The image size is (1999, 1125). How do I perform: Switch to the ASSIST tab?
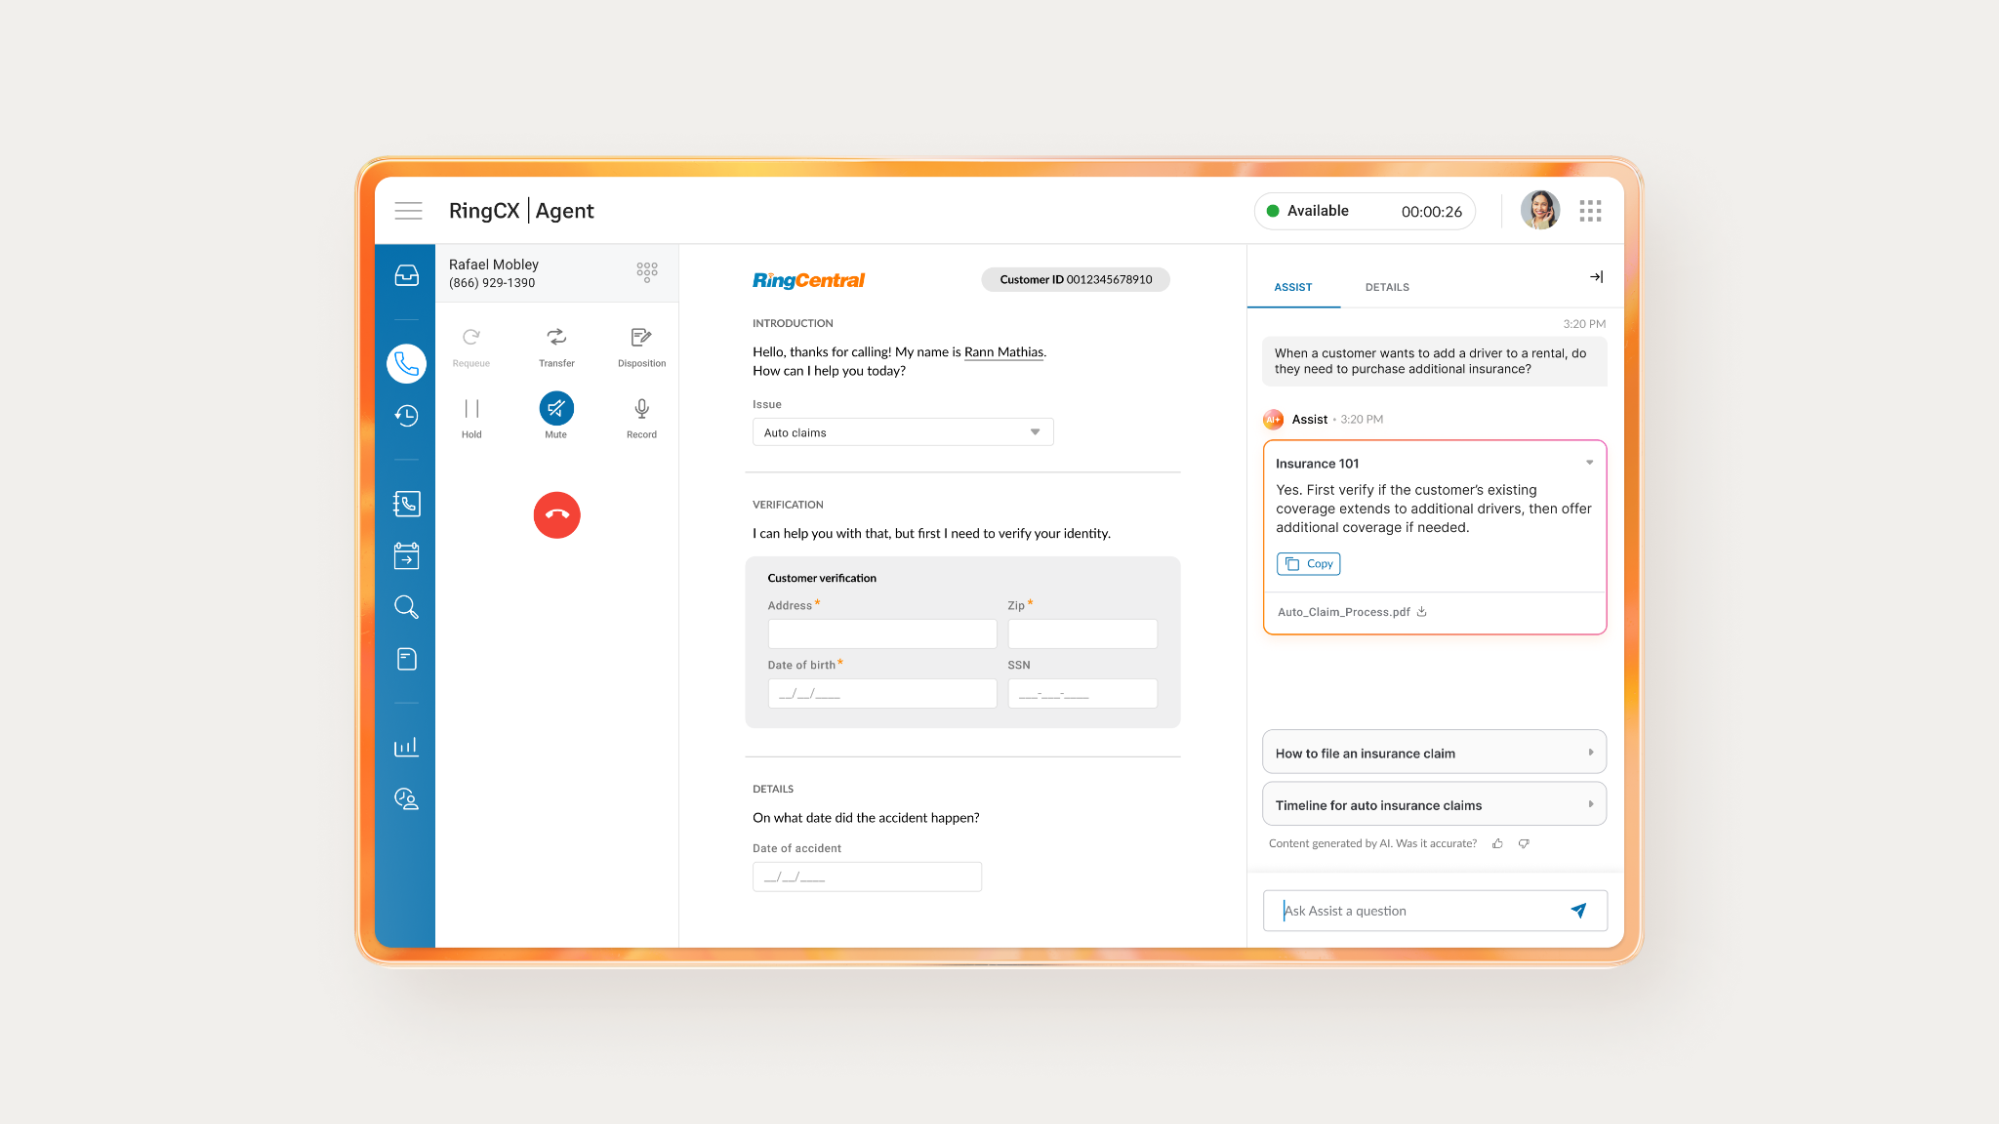(x=1293, y=286)
